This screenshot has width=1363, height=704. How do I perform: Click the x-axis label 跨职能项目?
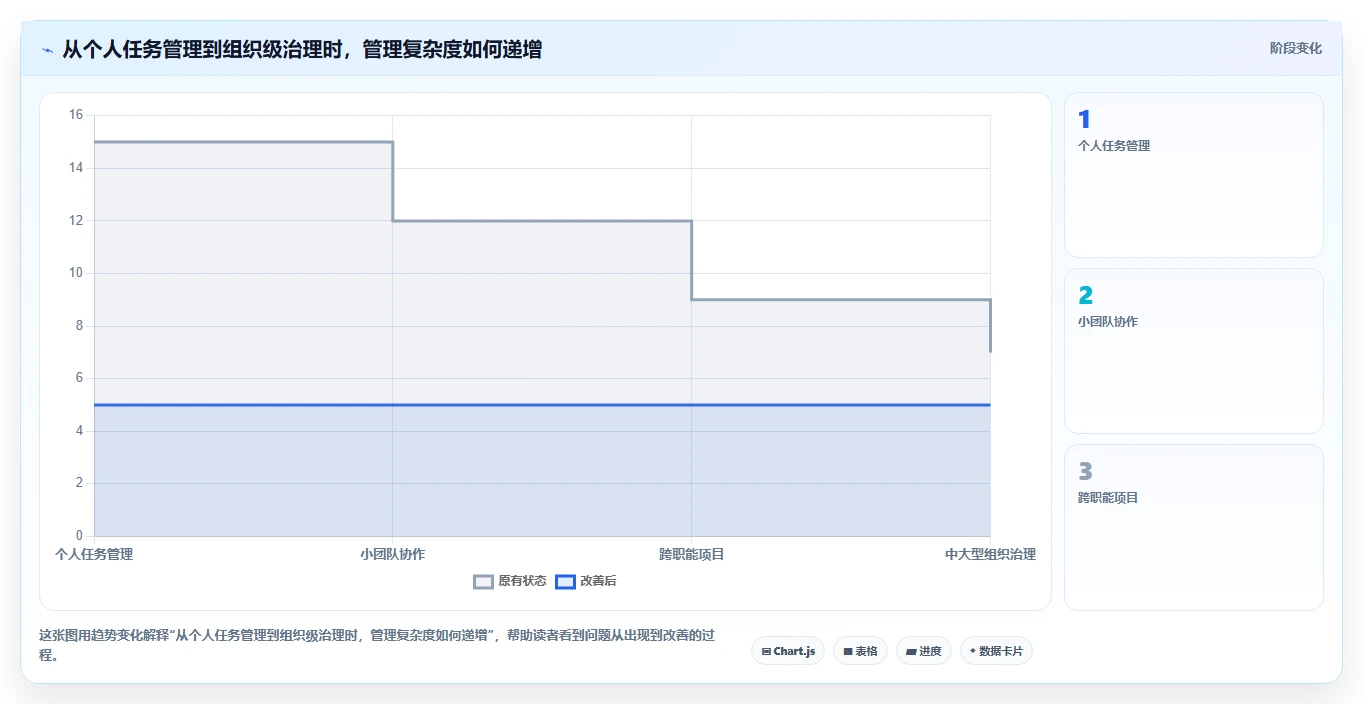pos(691,554)
